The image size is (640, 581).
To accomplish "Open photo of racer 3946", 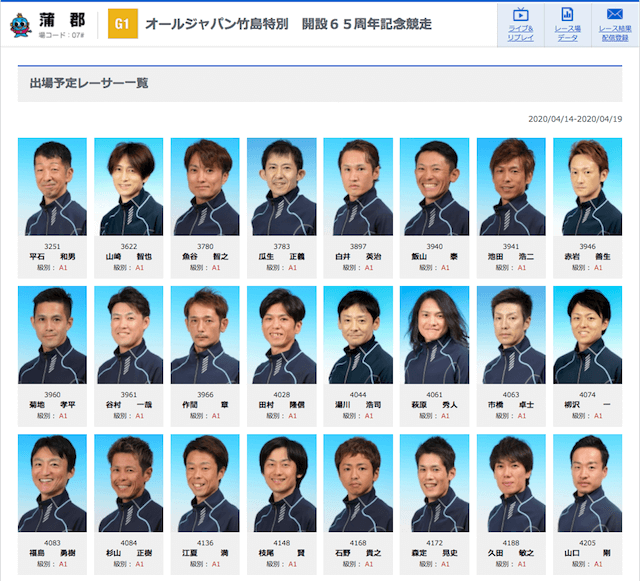I will coord(587,187).
